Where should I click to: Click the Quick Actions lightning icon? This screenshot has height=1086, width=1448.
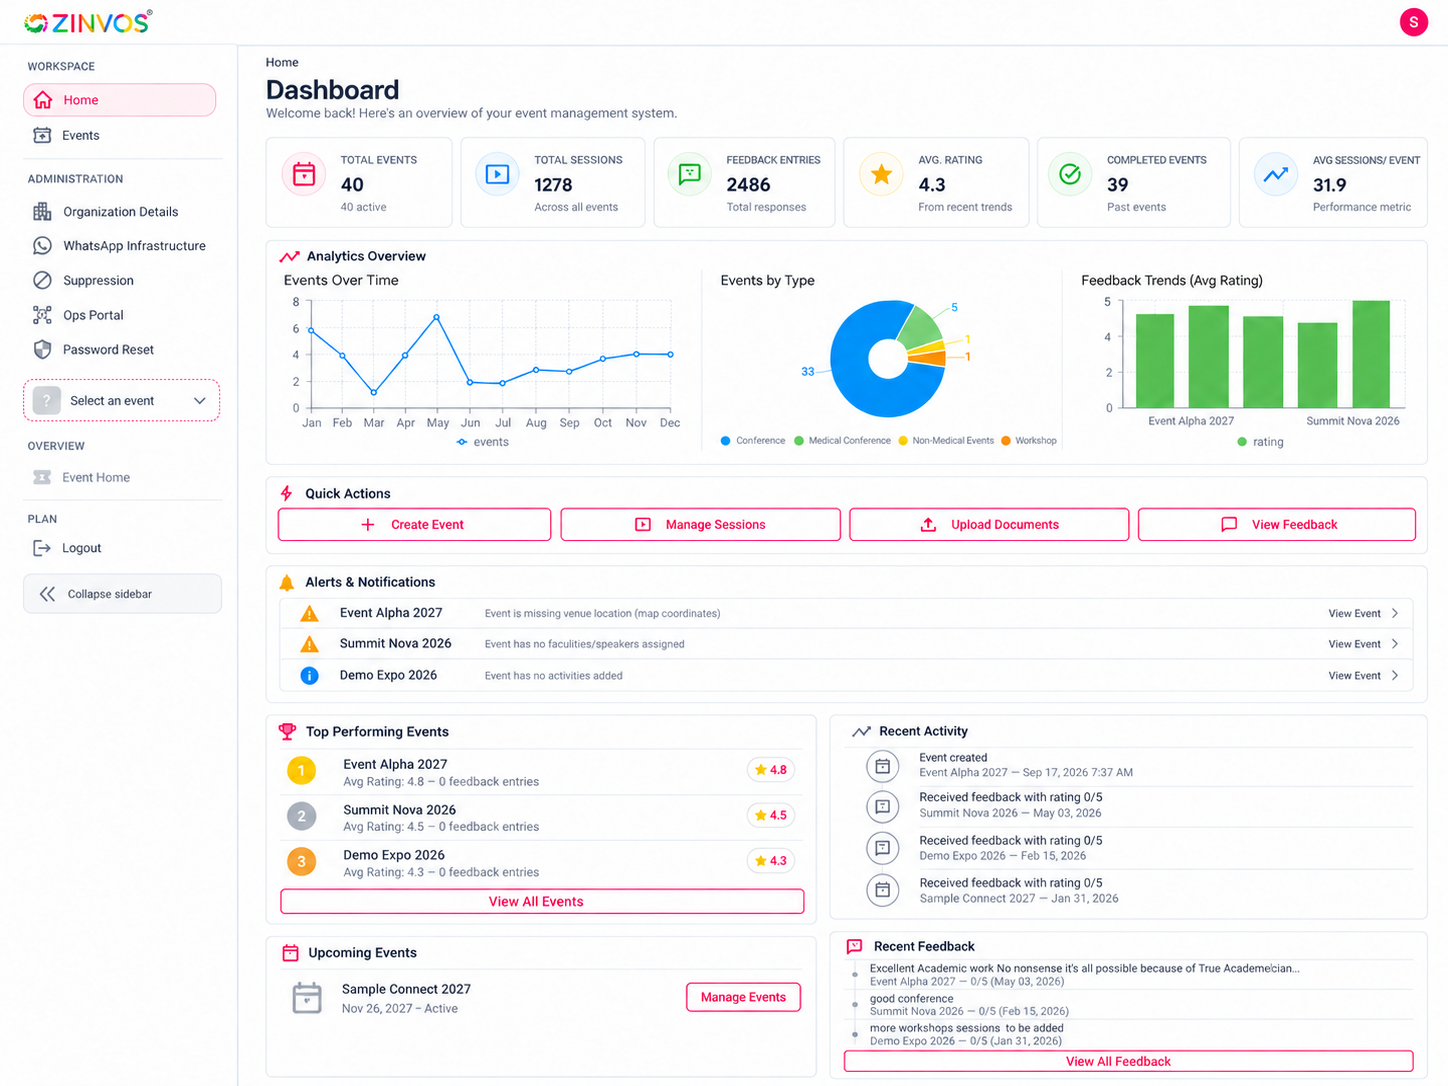[x=287, y=493]
